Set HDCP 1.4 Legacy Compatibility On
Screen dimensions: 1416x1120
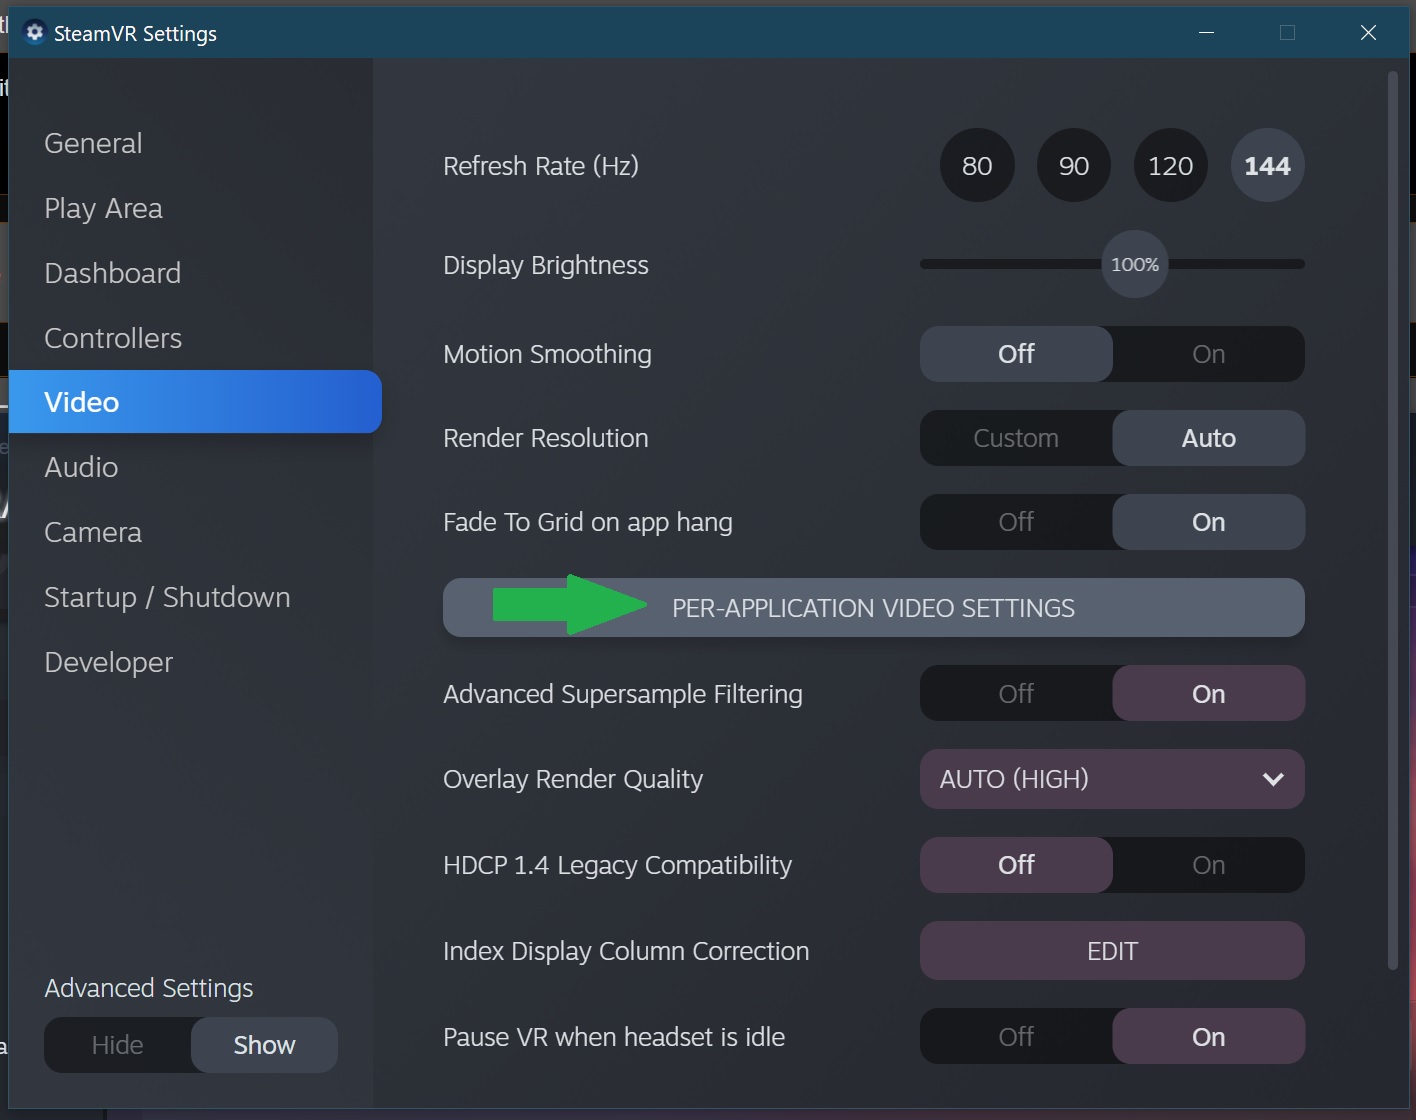1208,865
